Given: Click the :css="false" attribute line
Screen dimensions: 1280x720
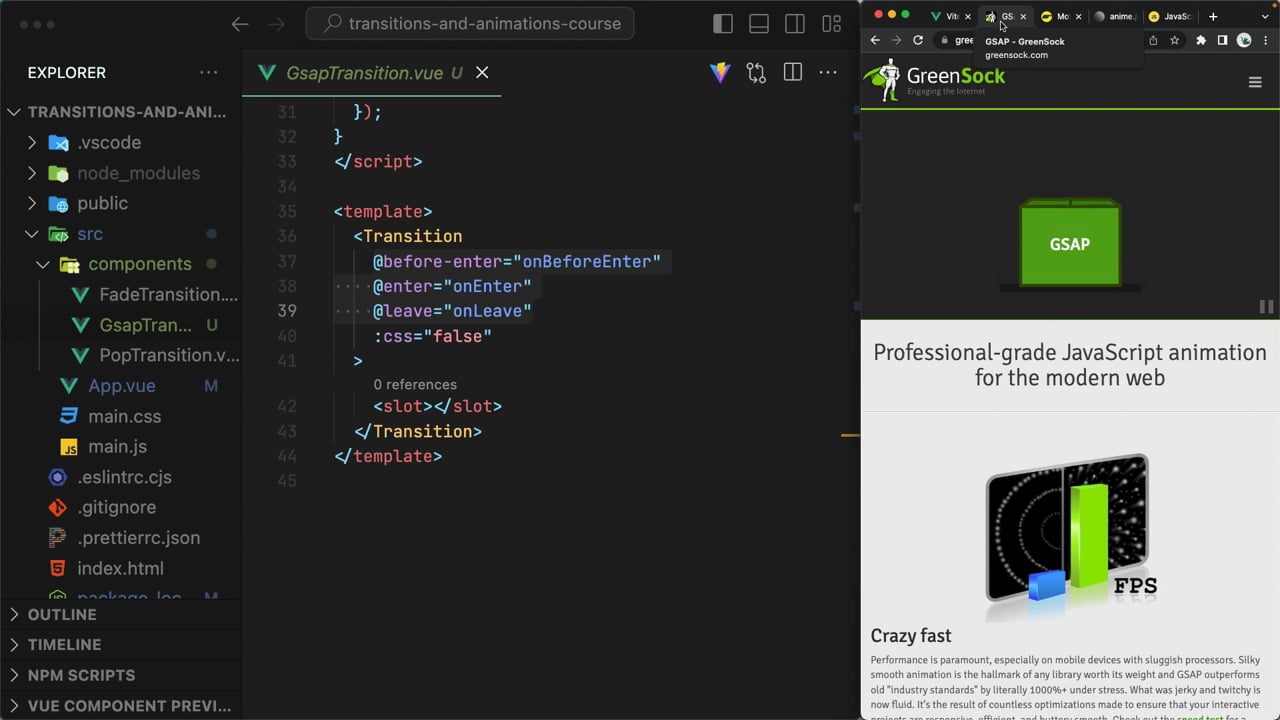Looking at the screenshot, I should [433, 336].
